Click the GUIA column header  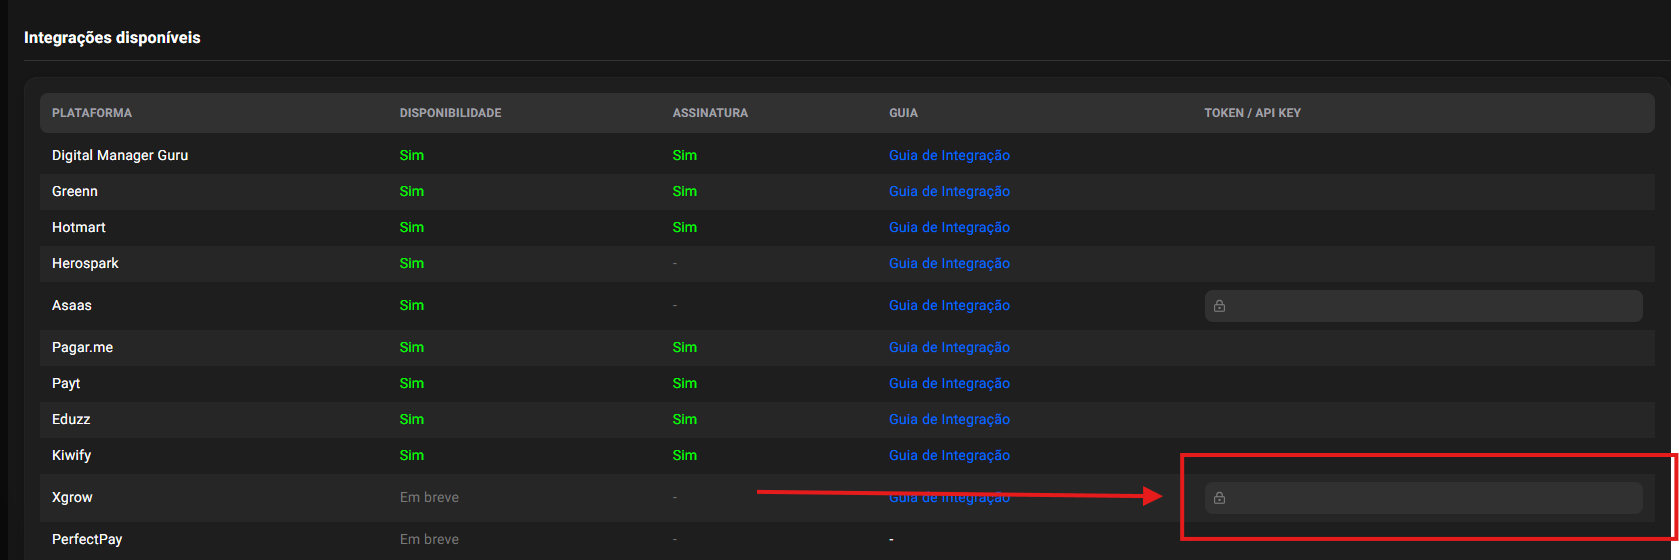point(903,113)
